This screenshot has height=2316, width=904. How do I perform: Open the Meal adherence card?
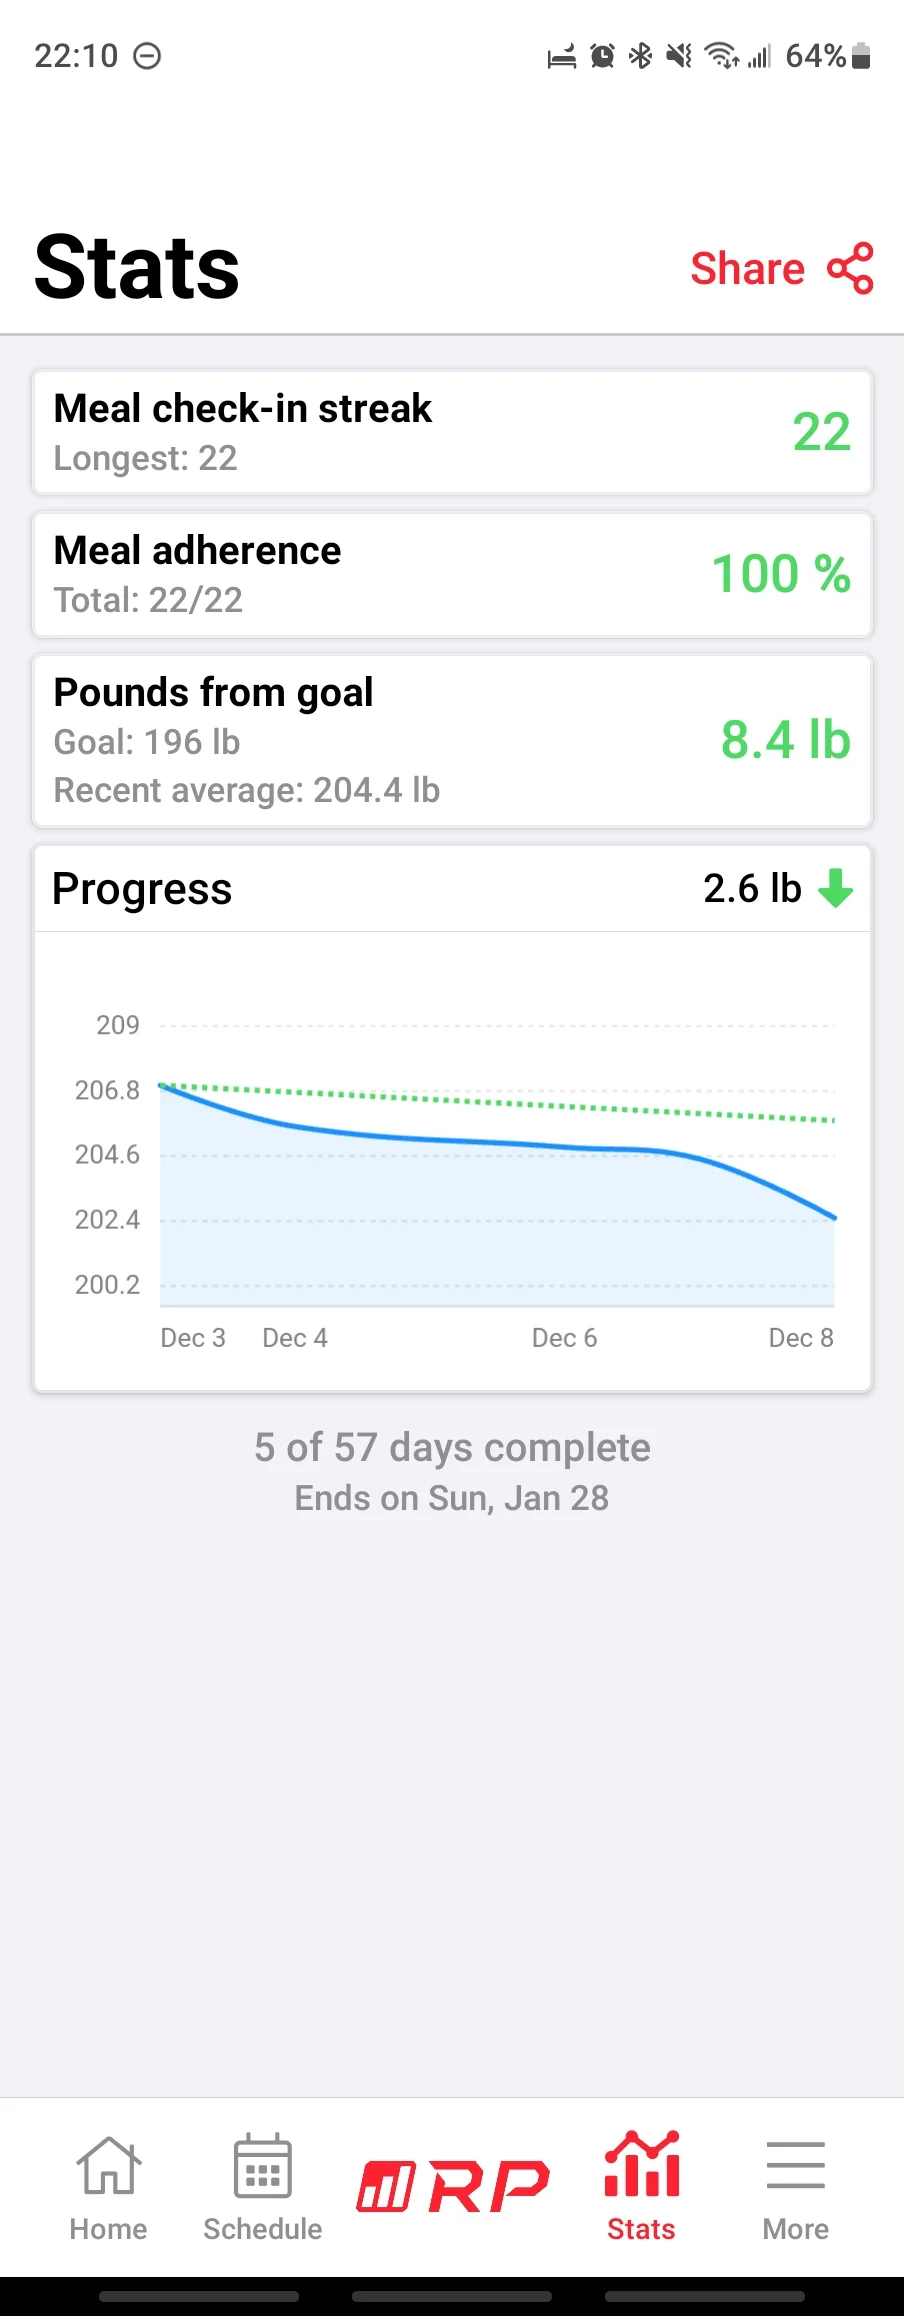[452, 574]
